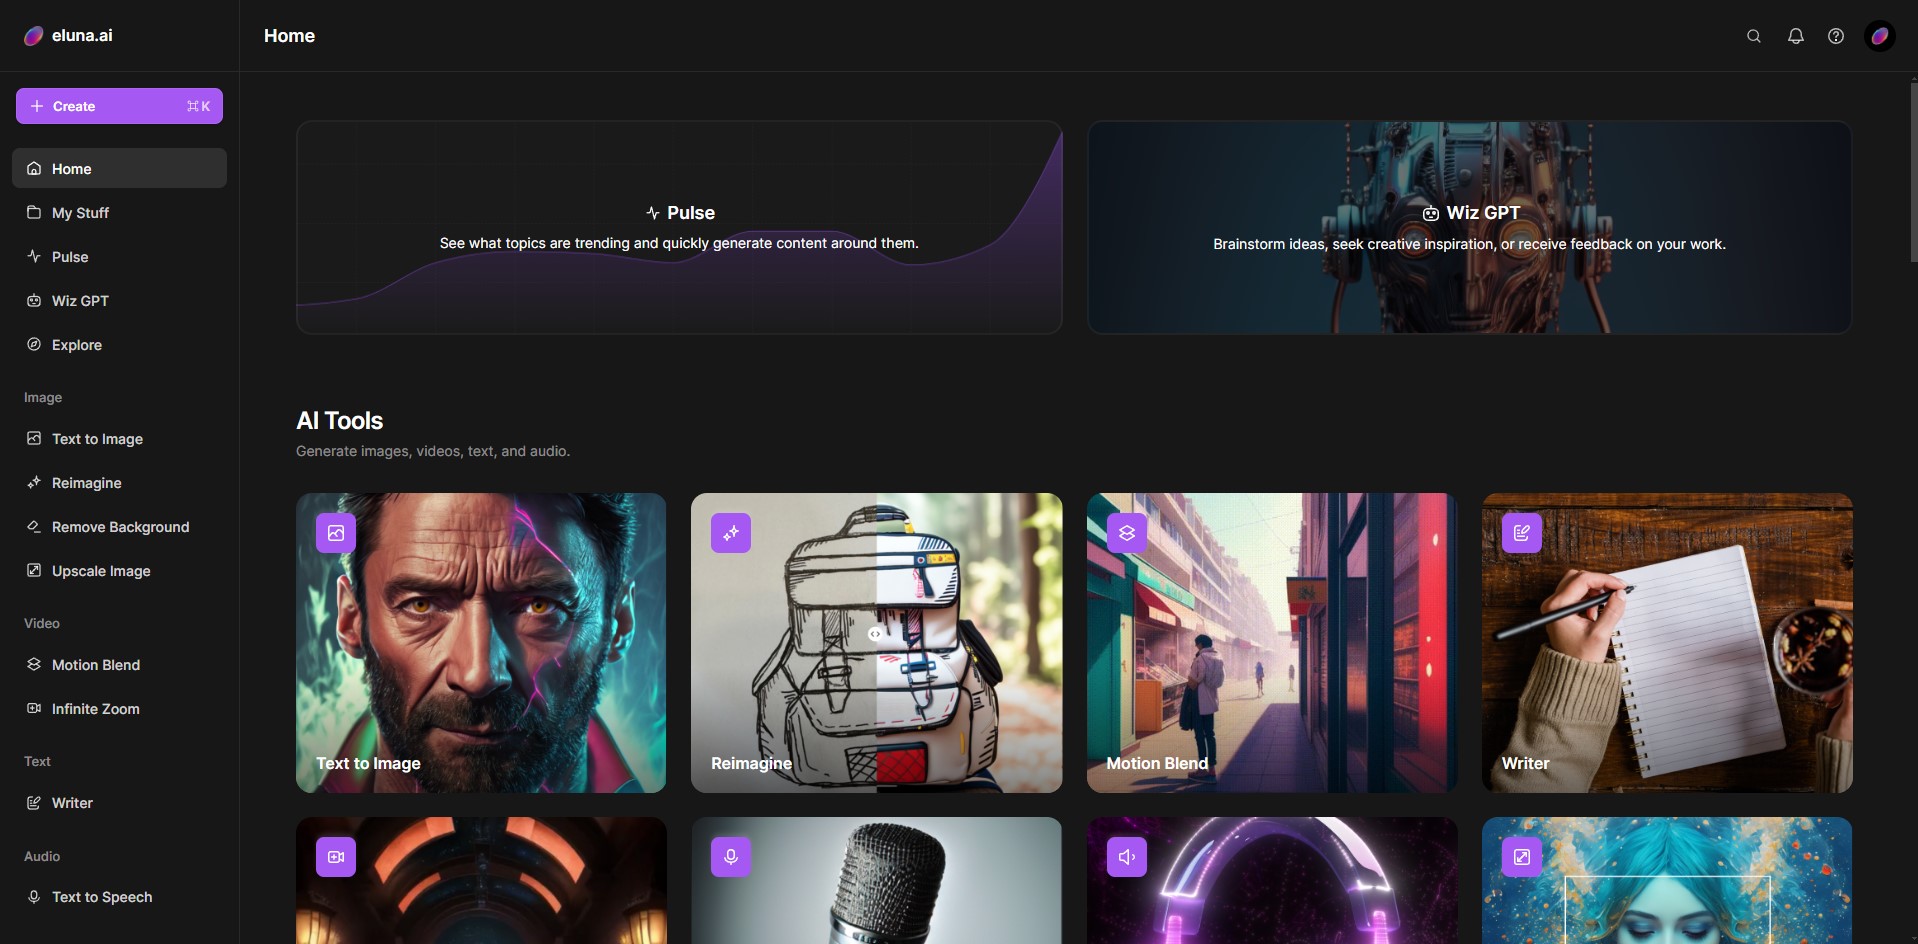Open the Wiz GPT brainstorm banner
Image resolution: width=1918 pixels, height=944 pixels.
point(1470,228)
